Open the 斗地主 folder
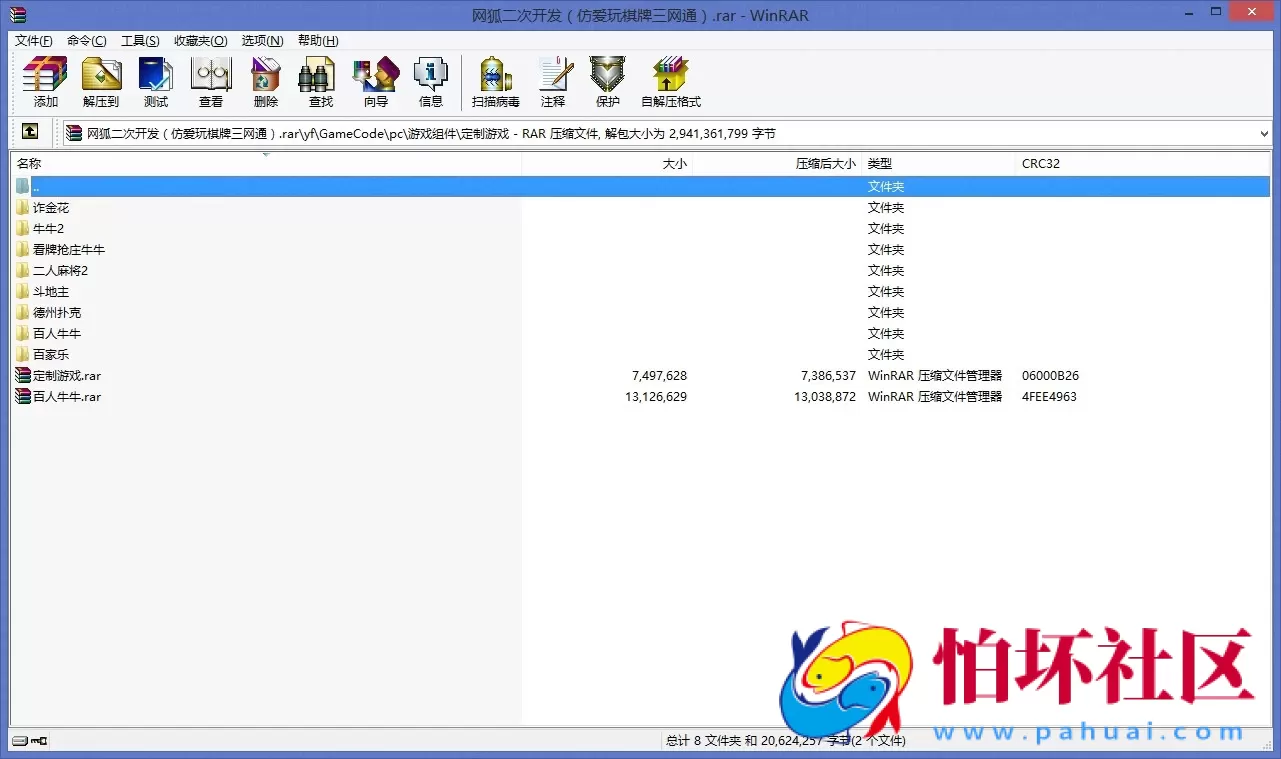The width and height of the screenshot is (1281, 759). coord(49,291)
